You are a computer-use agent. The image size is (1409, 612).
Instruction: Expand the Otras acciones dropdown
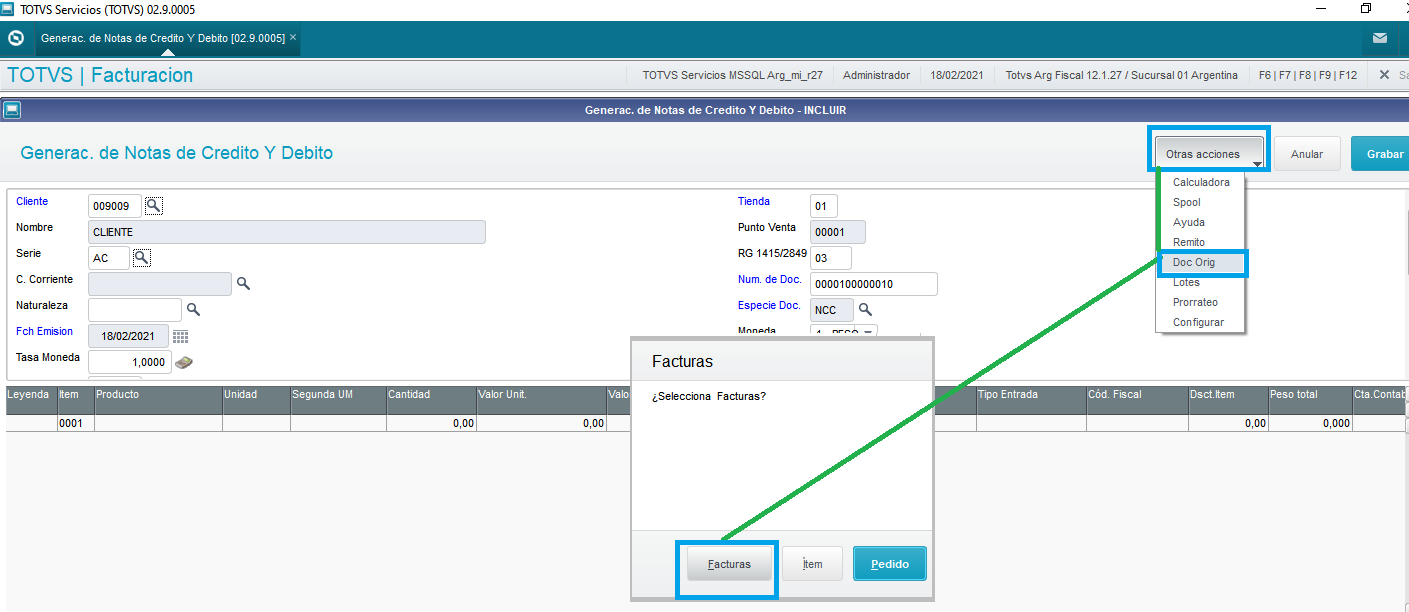pyautogui.click(x=1210, y=154)
